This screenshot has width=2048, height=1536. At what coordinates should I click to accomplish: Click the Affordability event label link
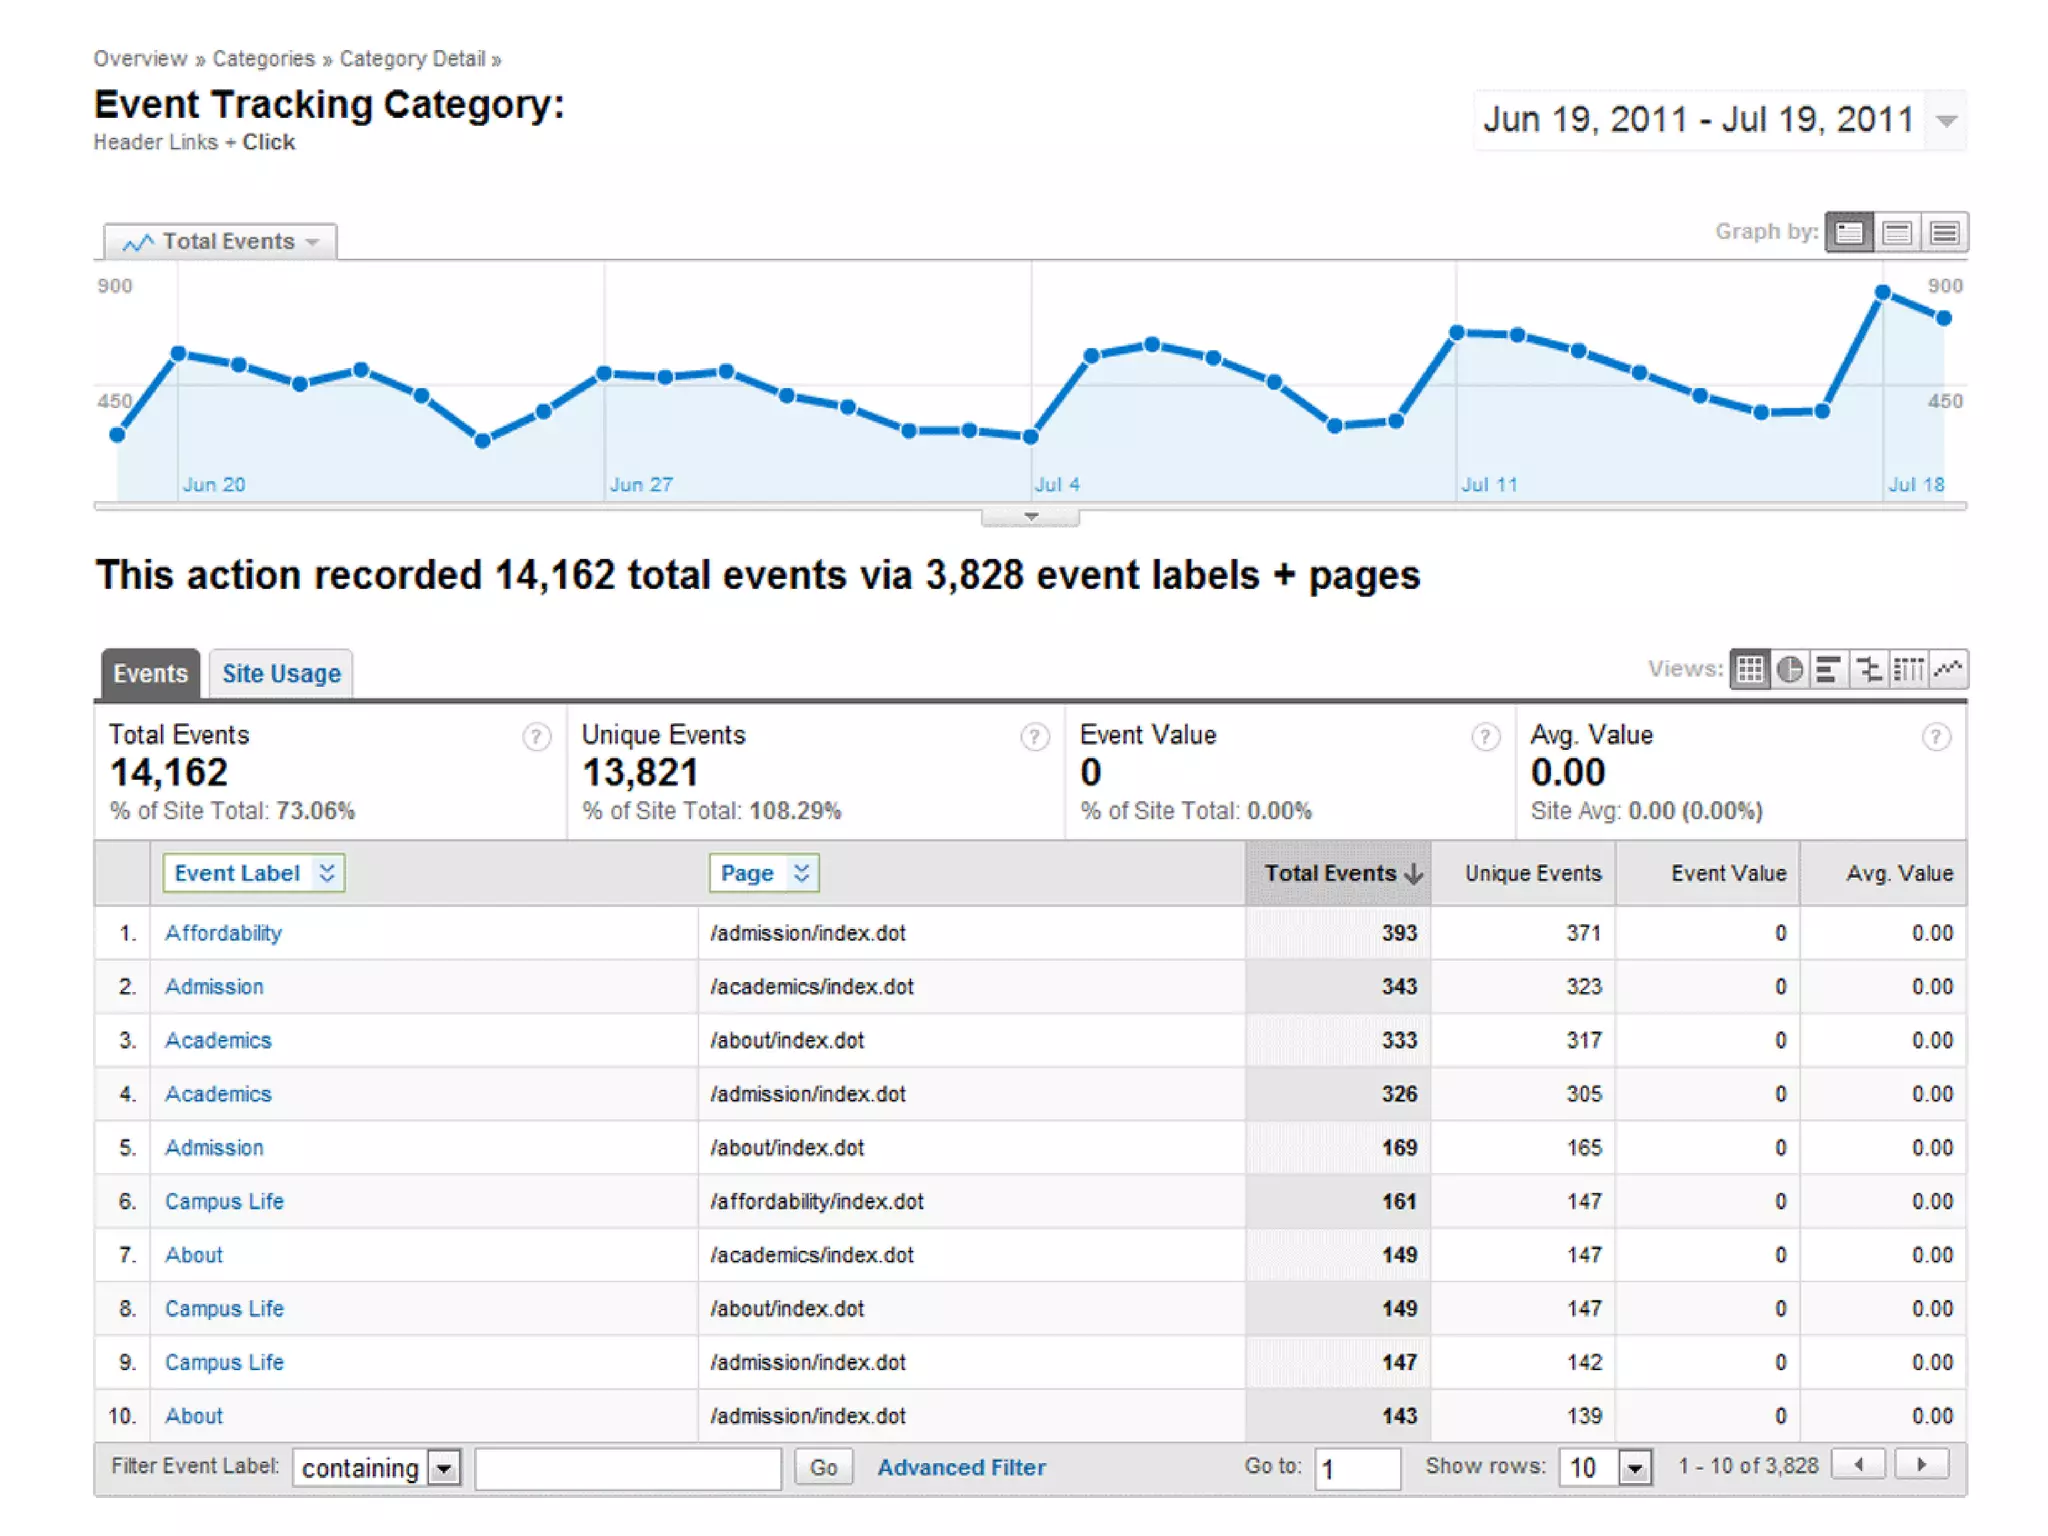[x=223, y=933]
